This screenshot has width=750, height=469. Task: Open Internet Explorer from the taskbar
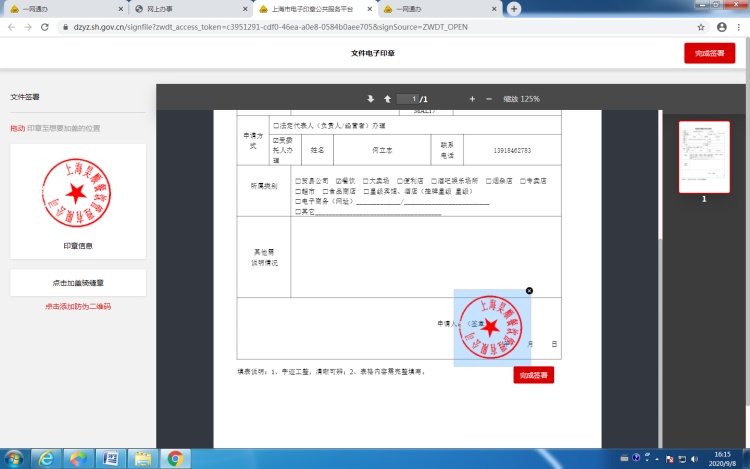point(44,458)
